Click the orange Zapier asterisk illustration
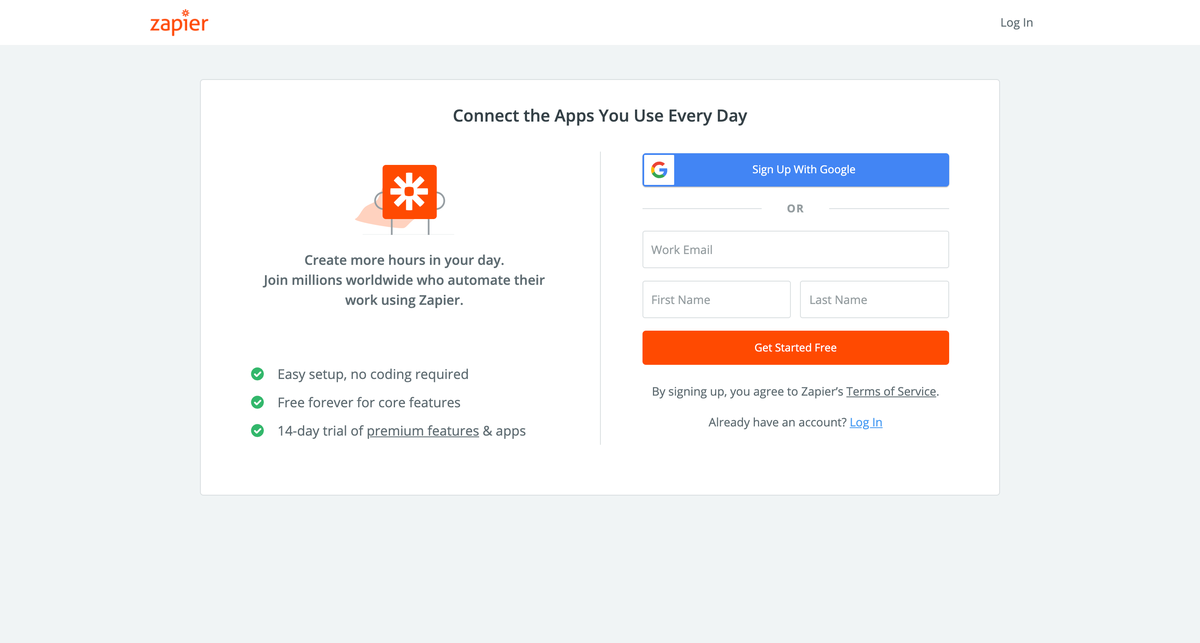Image resolution: width=1200 pixels, height=643 pixels. (409, 191)
